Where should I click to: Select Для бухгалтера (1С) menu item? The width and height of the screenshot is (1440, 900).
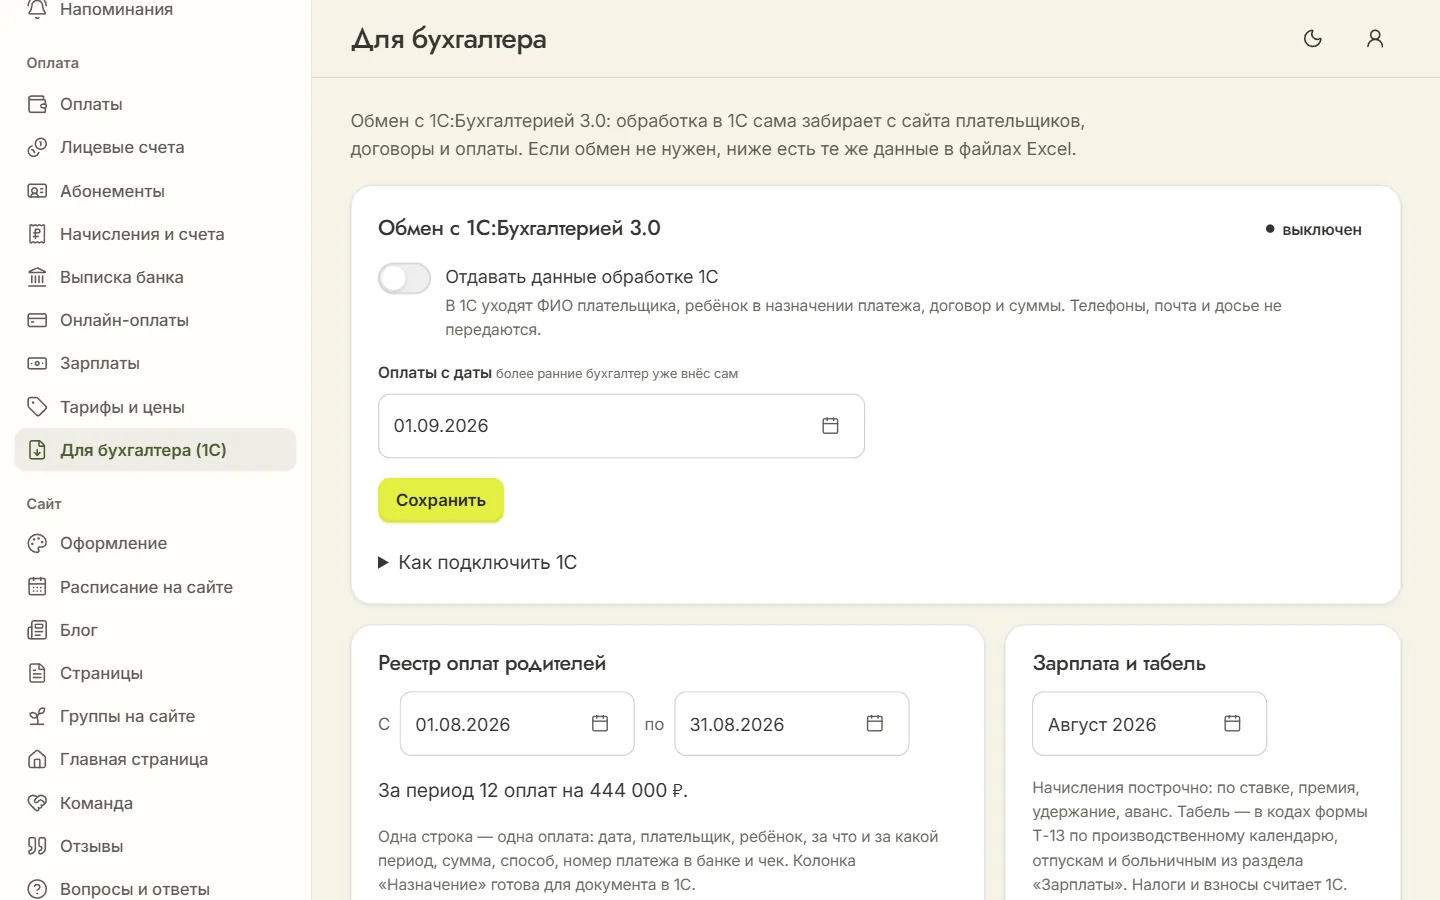[155, 450]
